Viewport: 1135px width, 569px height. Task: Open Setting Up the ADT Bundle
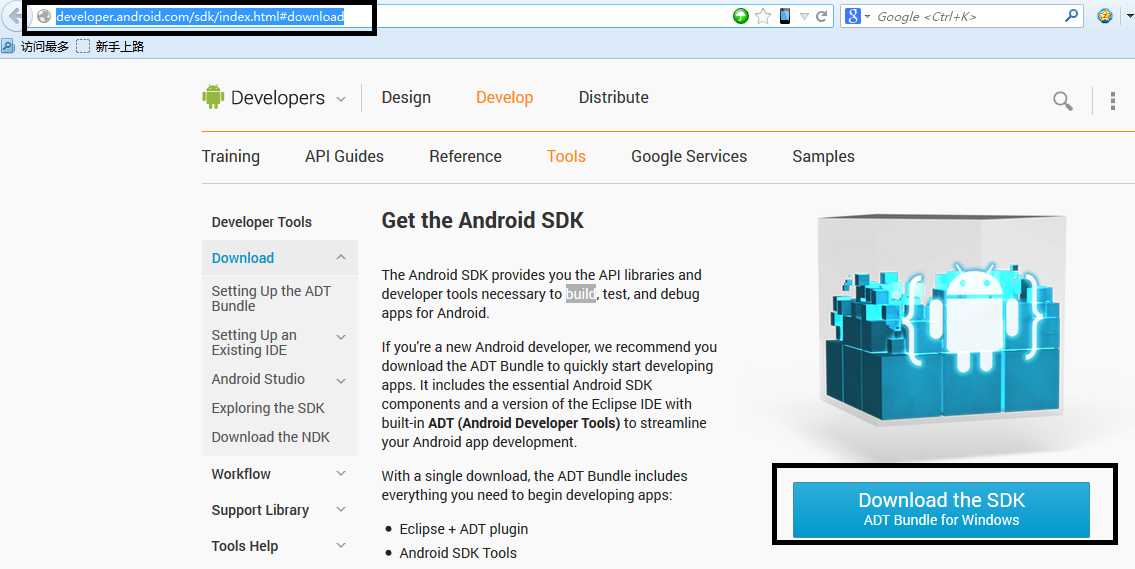pos(271,298)
